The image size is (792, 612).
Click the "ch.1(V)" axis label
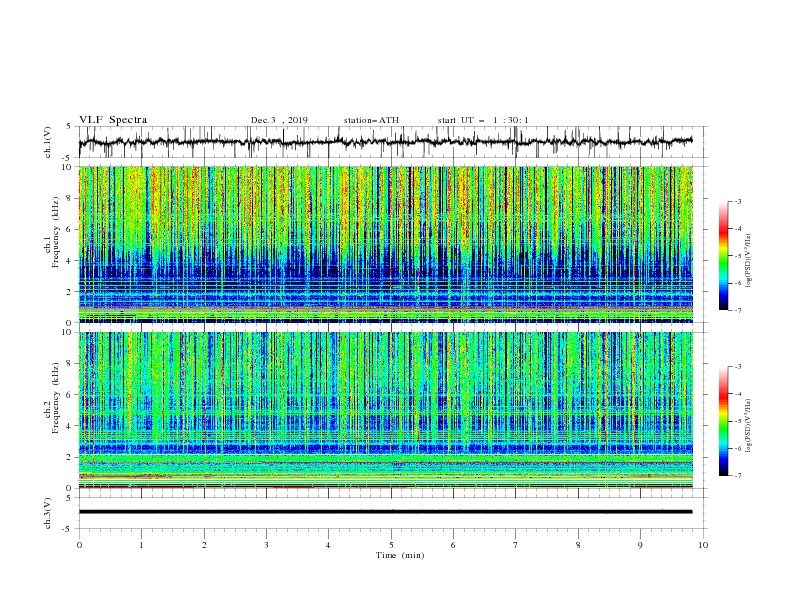[x=48, y=142]
